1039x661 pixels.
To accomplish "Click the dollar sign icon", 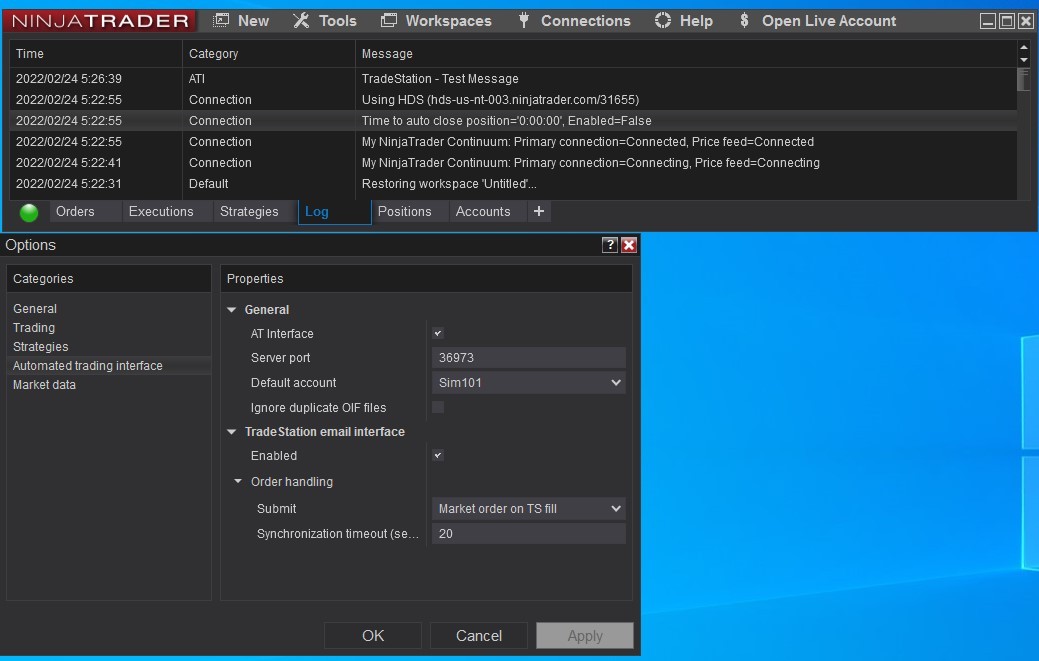I will click(744, 21).
